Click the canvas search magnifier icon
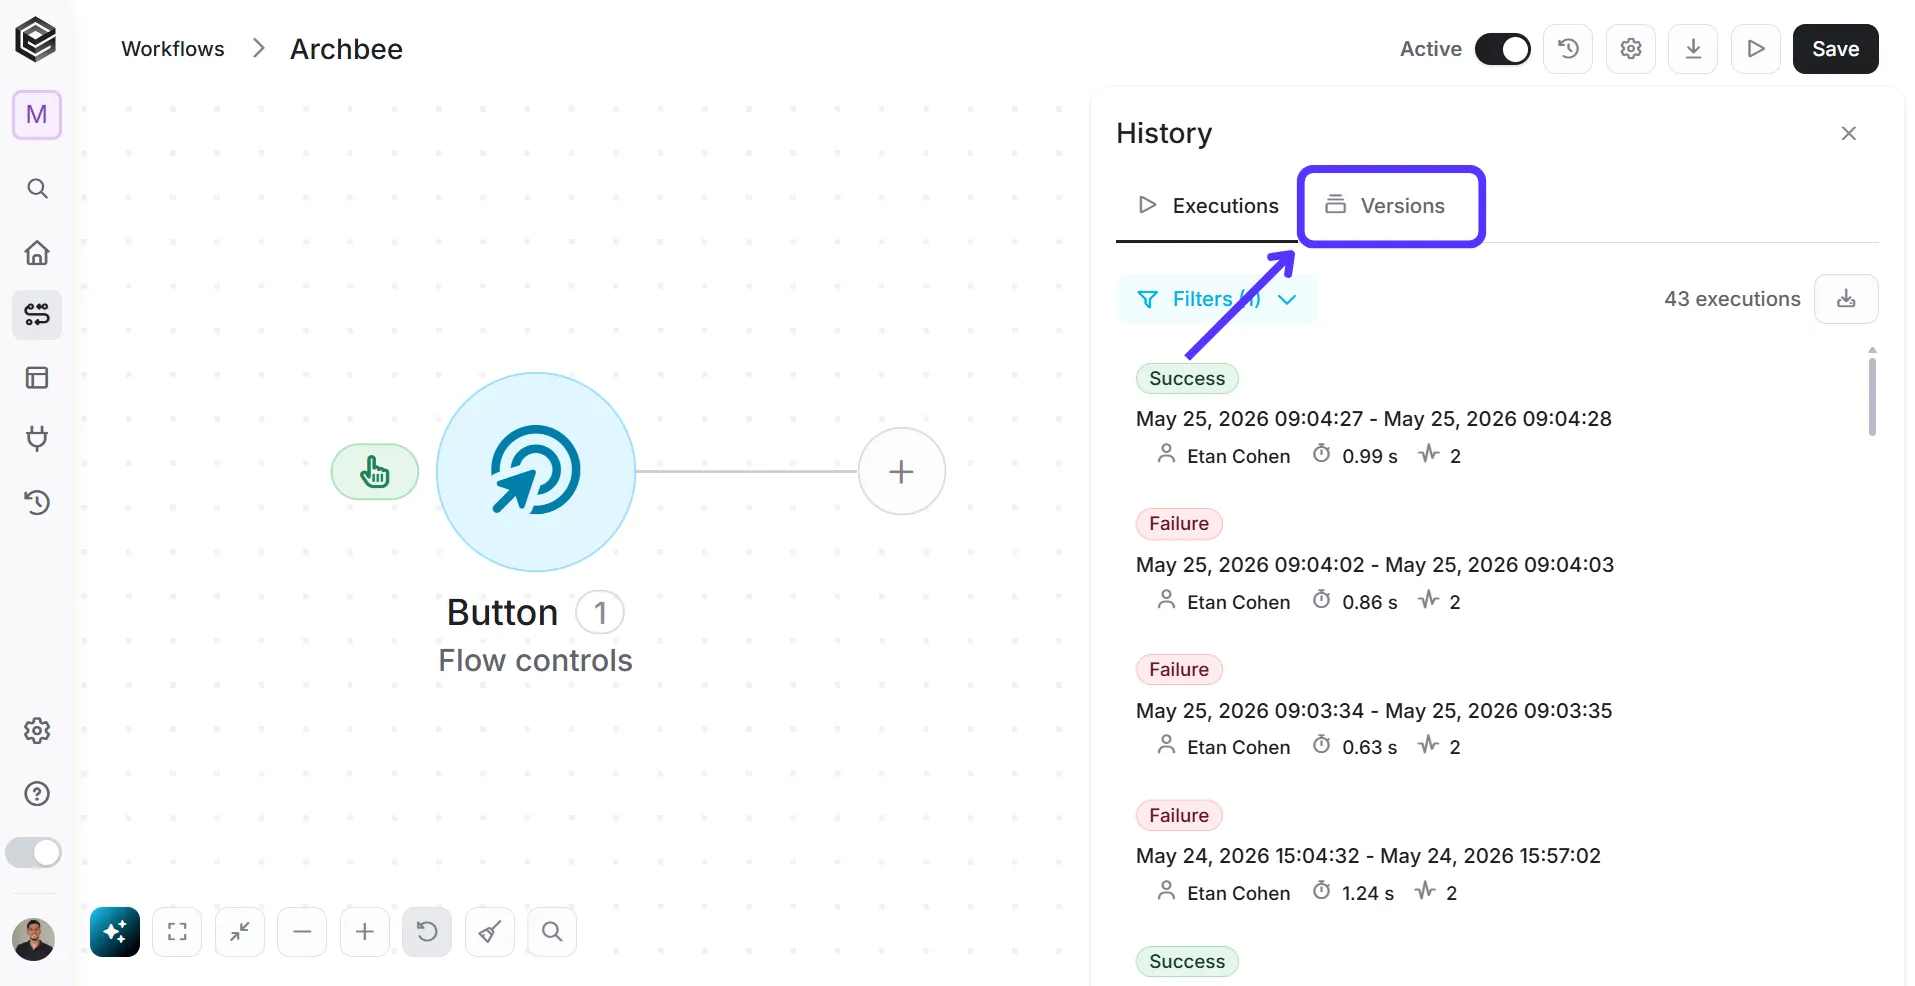Image resolution: width=1915 pixels, height=986 pixels. 552,932
